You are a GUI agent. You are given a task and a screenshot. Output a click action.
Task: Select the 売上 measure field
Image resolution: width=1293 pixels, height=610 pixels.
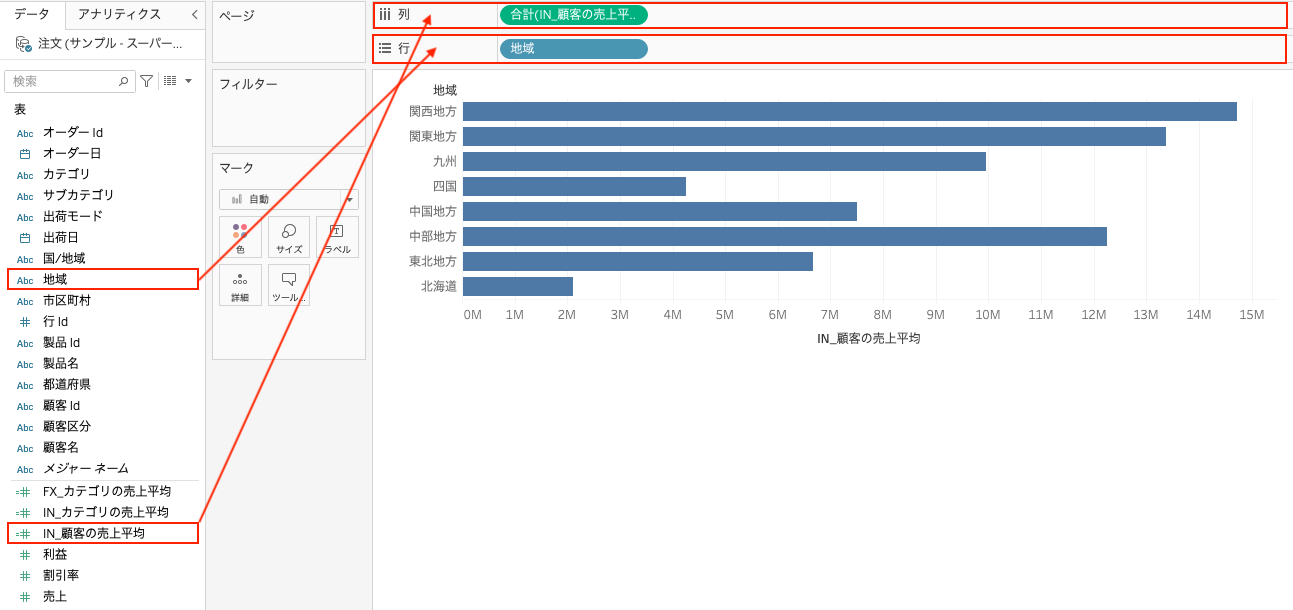[x=55, y=596]
